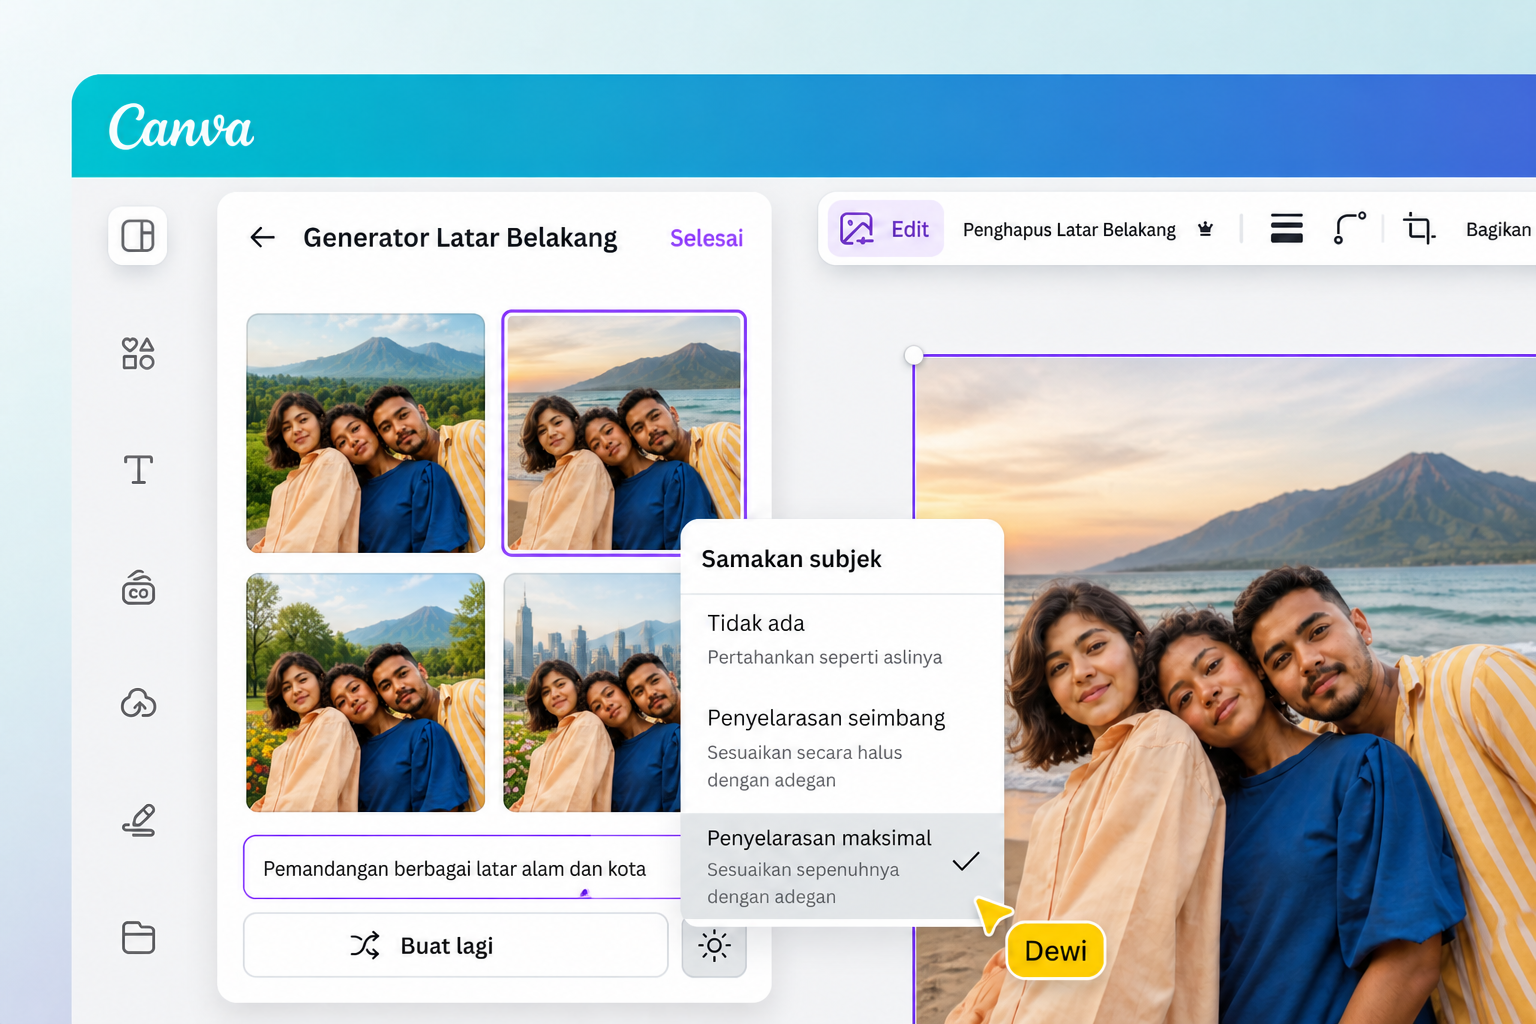
Task: Select the Crop tool icon
Action: point(1418,229)
